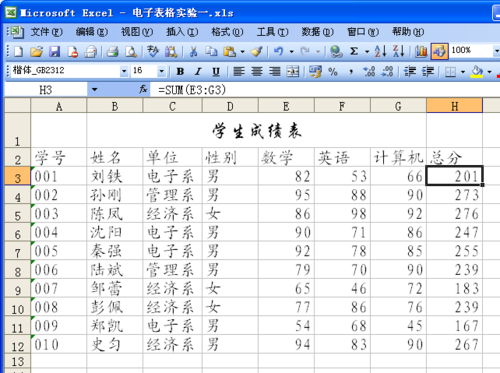
Task: Open the 视图 menu
Action: [137, 32]
